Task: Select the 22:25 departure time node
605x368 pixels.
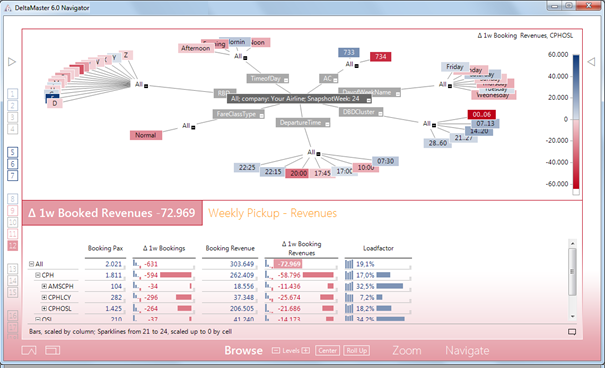Action: click(x=247, y=167)
